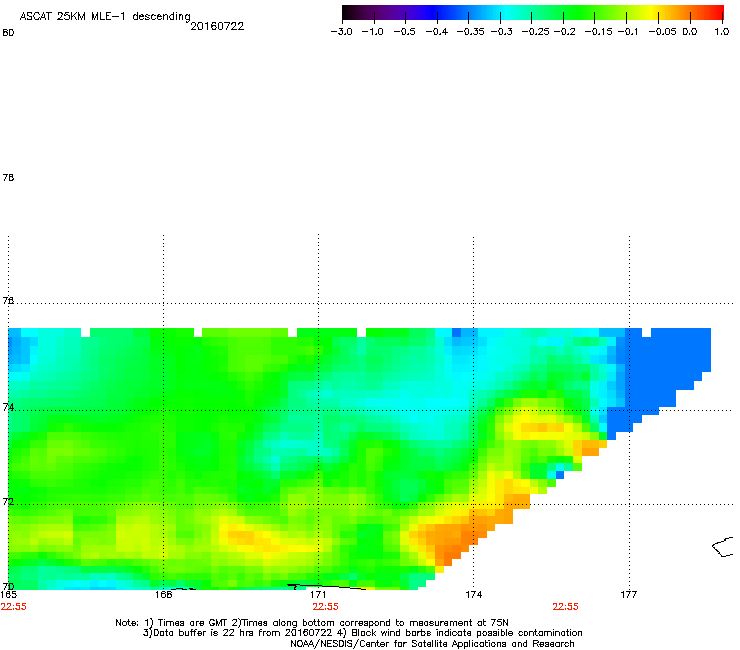Image resolution: width=740 pixels, height=650 pixels.
Task: Click the 'ASCAT 25KM MLE-1 descending' title
Action: click(x=105, y=17)
